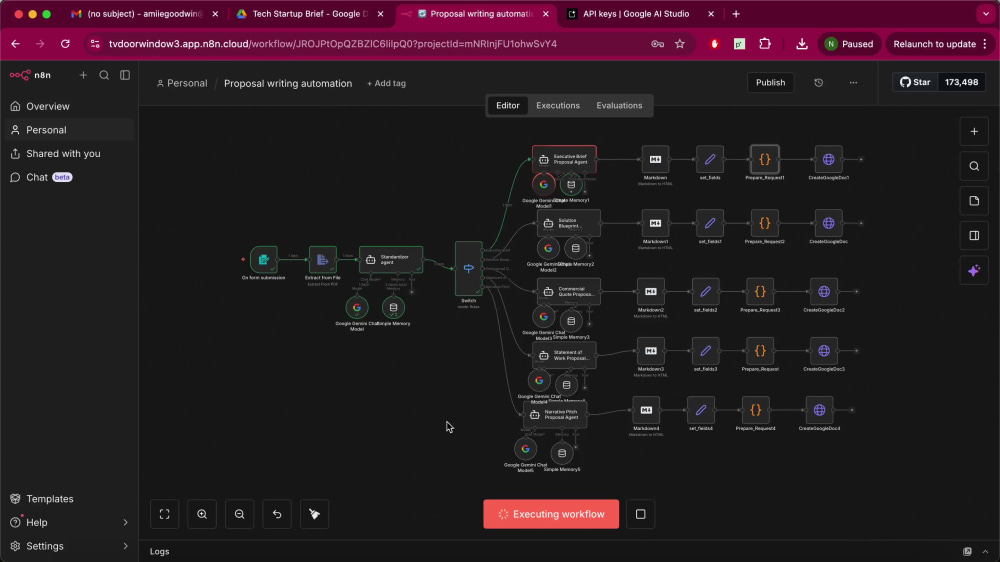Screen dimensions: 1000x562
Task: Click Relaunch to update button
Action: click(x=940, y=44)
